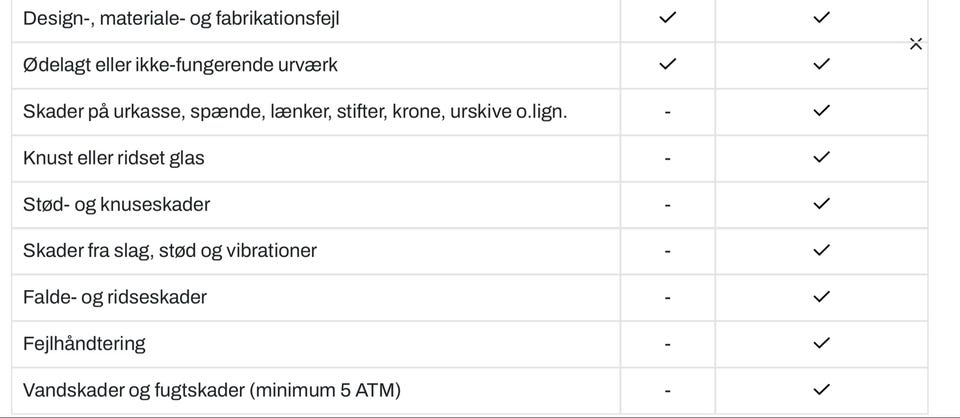Click the 'Stød- og knuseskader' row text
Viewport: 960px width, 418px height.
[116, 204]
